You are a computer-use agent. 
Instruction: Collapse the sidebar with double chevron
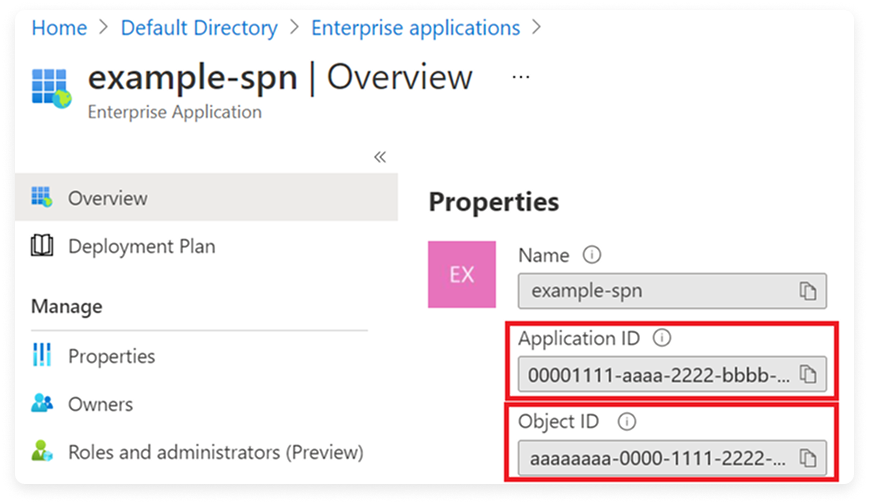(380, 157)
